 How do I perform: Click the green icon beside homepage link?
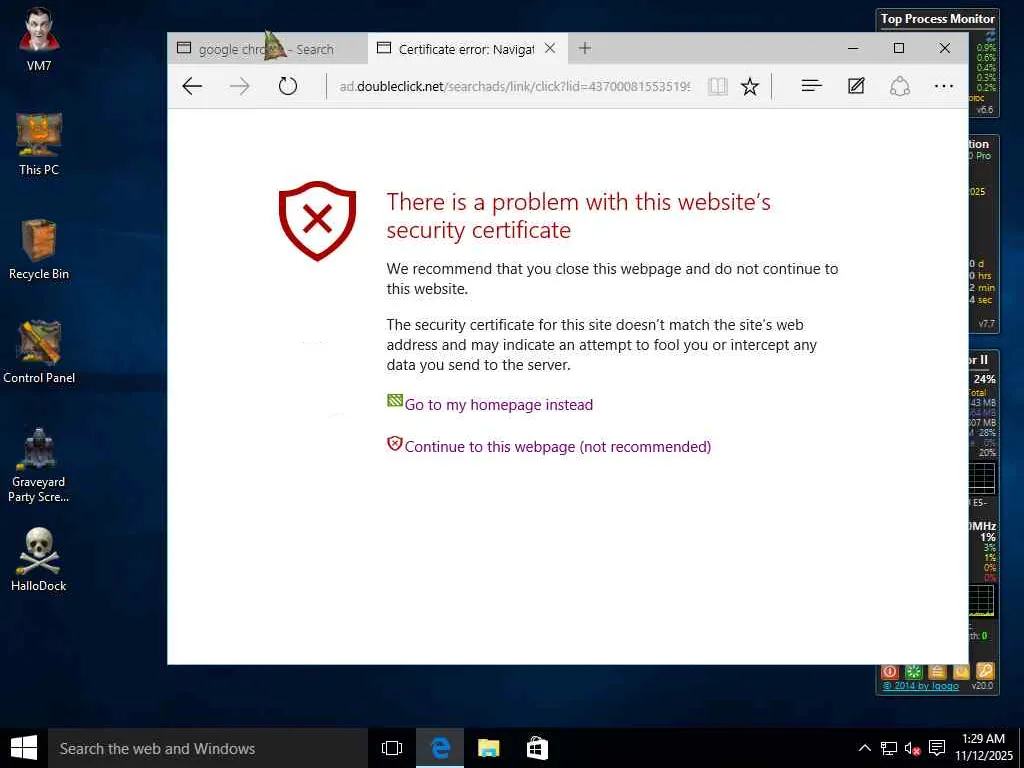[x=394, y=400]
